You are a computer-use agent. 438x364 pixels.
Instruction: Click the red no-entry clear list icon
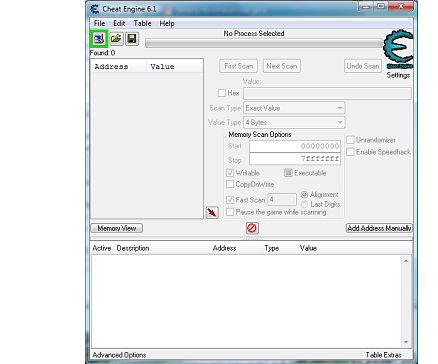click(x=252, y=228)
